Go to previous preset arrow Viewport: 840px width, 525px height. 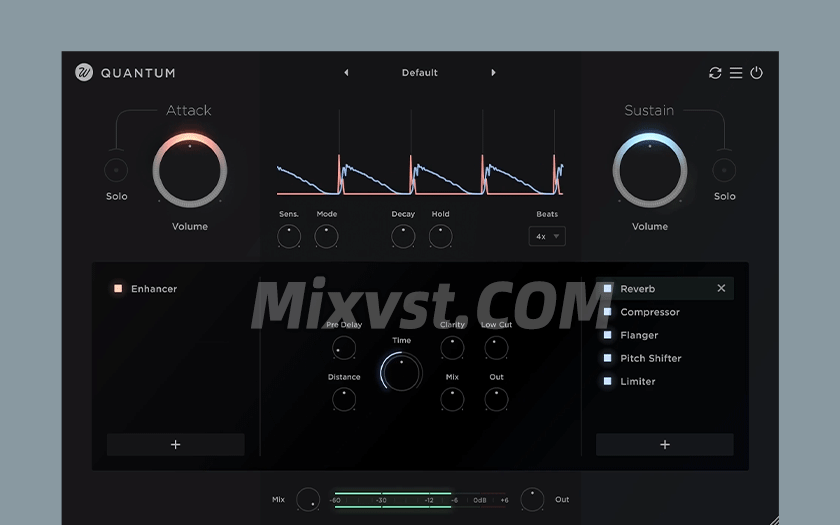click(347, 73)
